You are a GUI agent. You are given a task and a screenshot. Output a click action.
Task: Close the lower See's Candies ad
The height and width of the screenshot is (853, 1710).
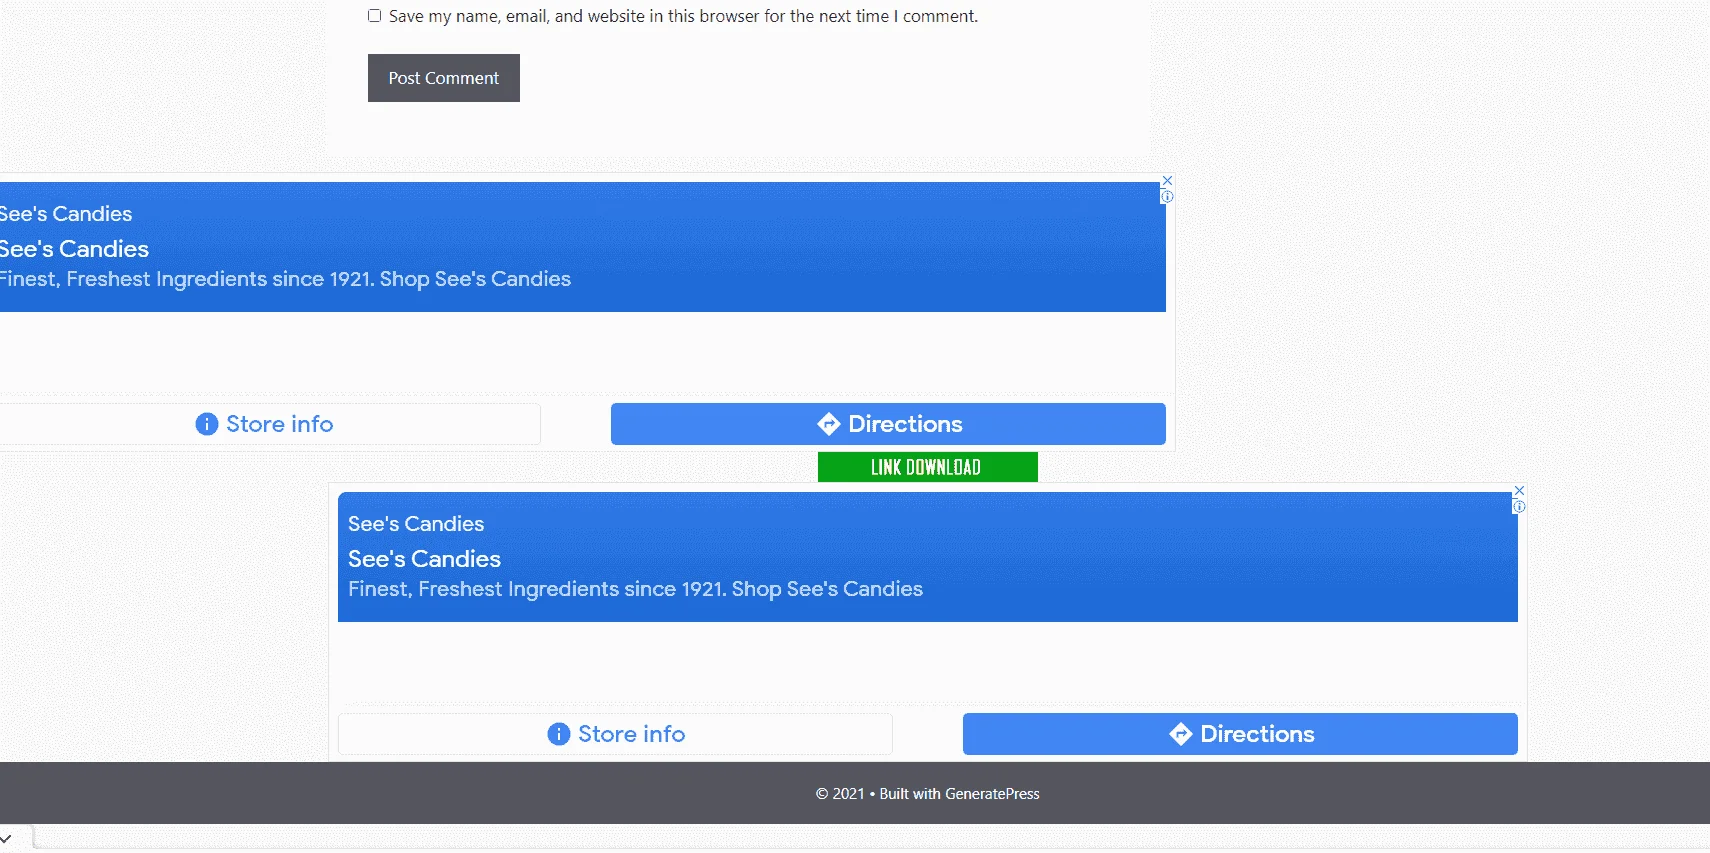[1519, 491]
